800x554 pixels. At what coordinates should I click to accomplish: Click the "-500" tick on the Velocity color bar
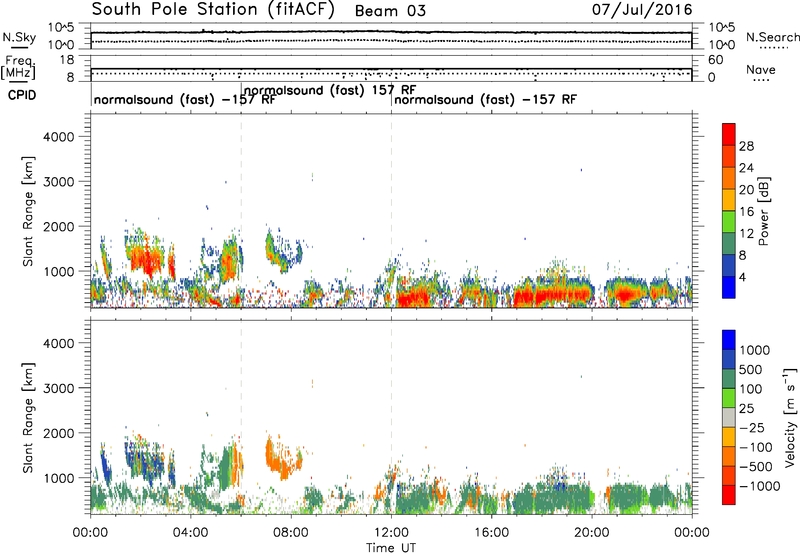click(756, 466)
